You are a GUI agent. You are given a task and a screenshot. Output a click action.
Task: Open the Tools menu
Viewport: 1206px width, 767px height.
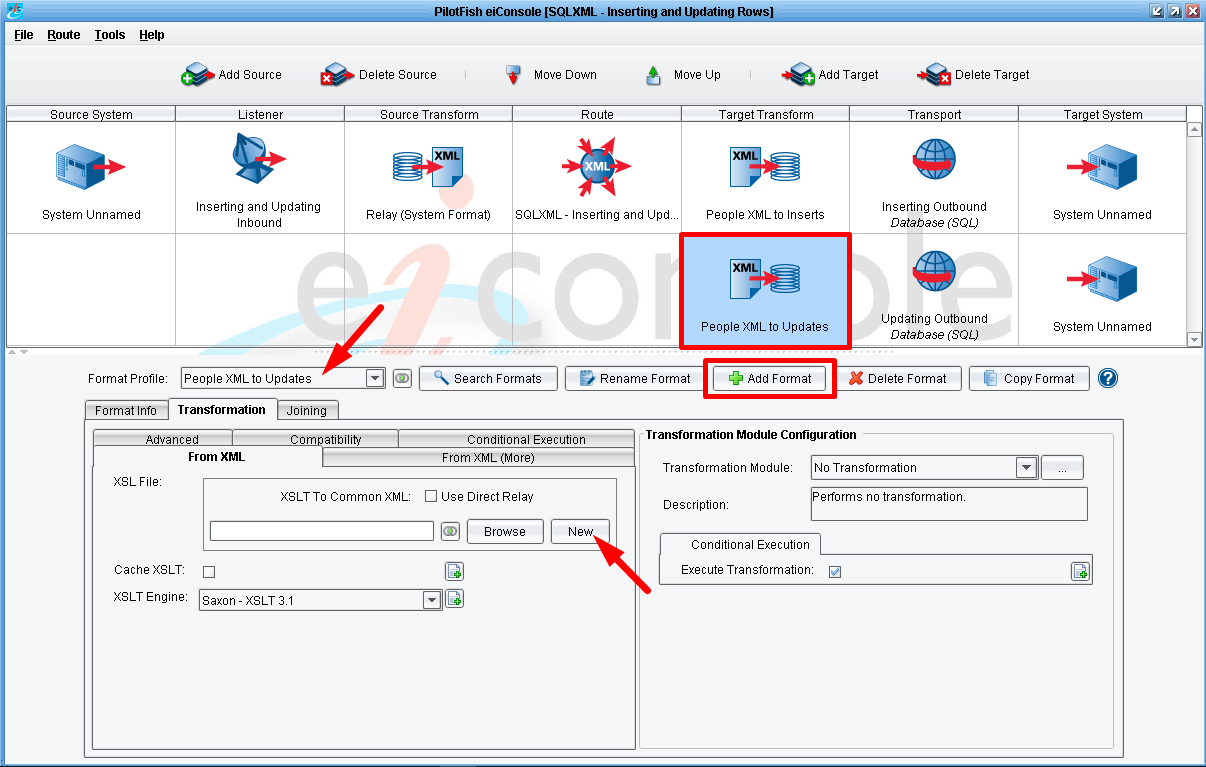click(110, 35)
